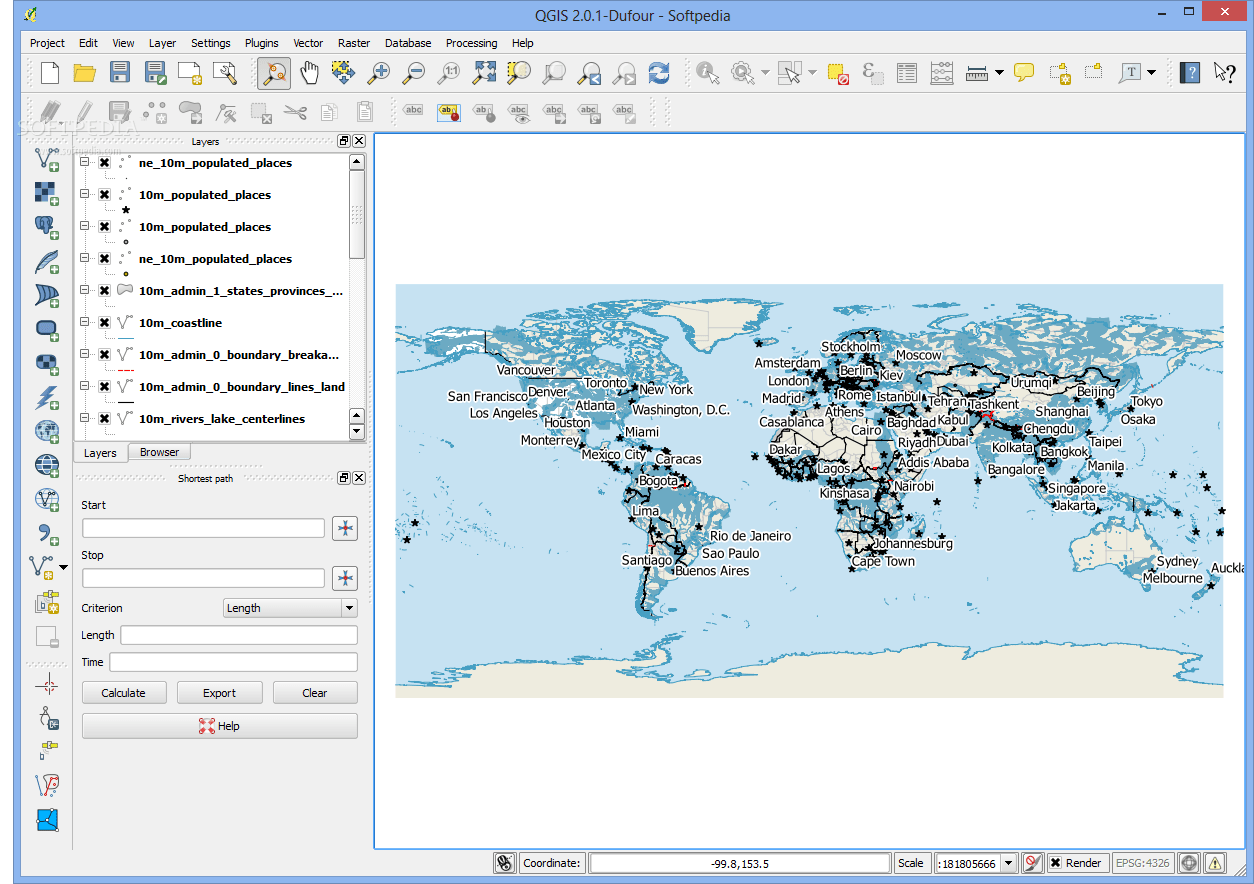The height and width of the screenshot is (884, 1254).
Task: Click inside the Start input field
Action: click(203, 527)
